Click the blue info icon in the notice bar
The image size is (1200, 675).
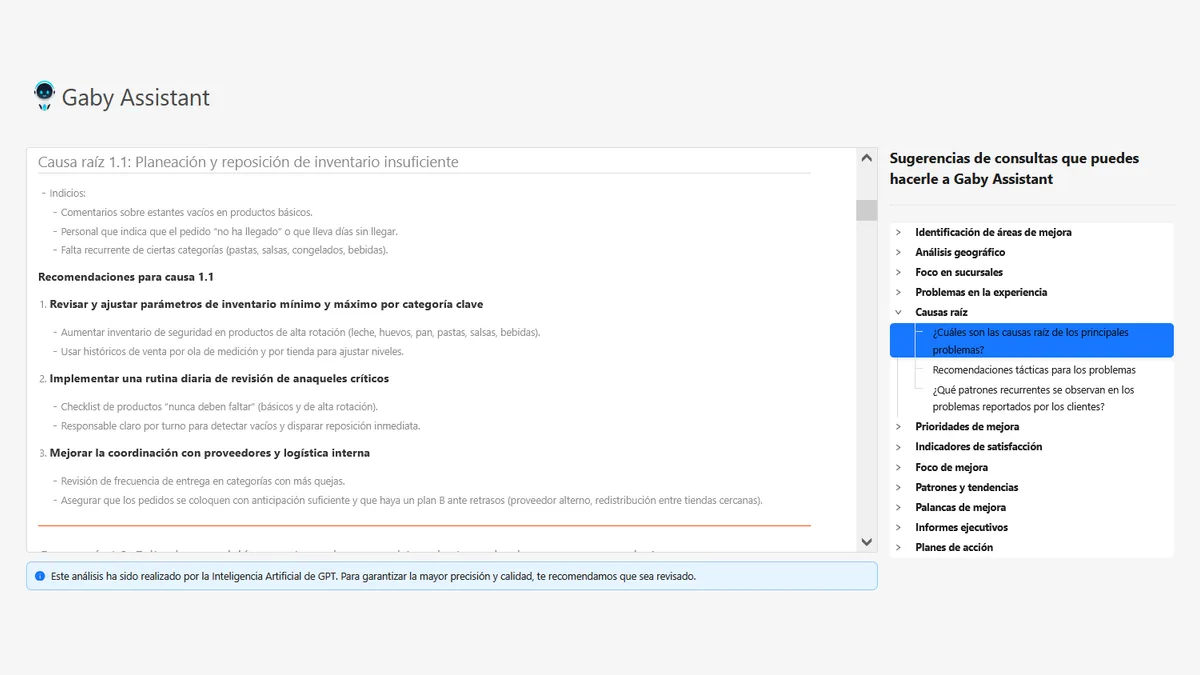40,576
